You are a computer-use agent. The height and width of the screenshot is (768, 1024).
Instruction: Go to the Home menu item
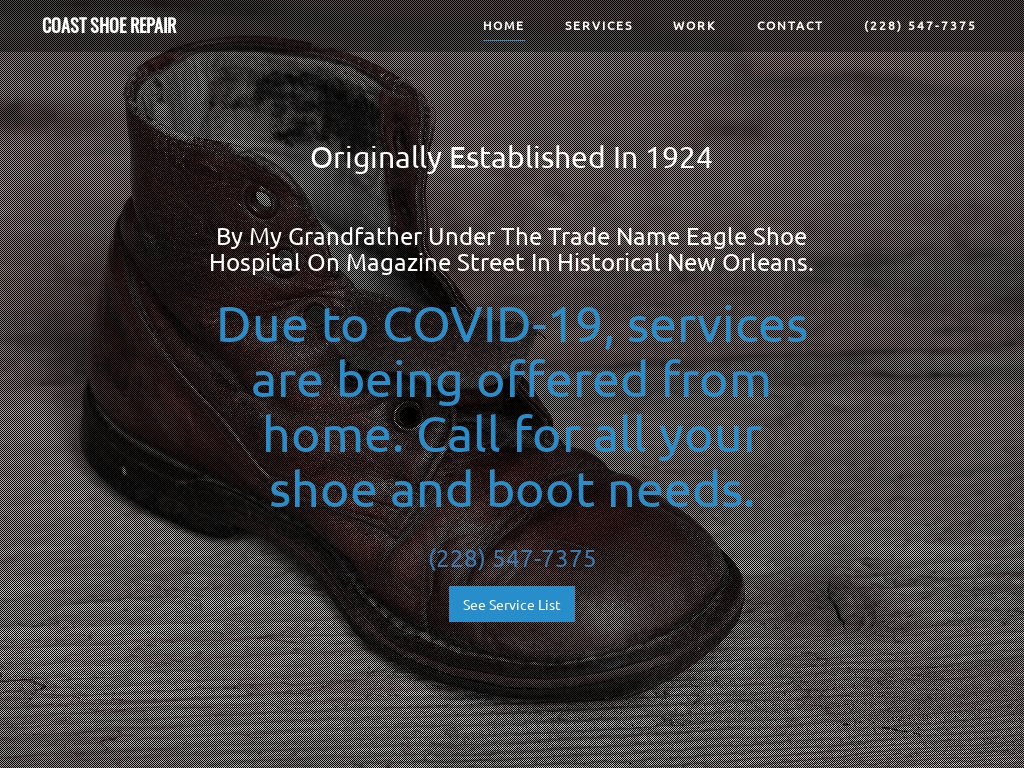504,25
